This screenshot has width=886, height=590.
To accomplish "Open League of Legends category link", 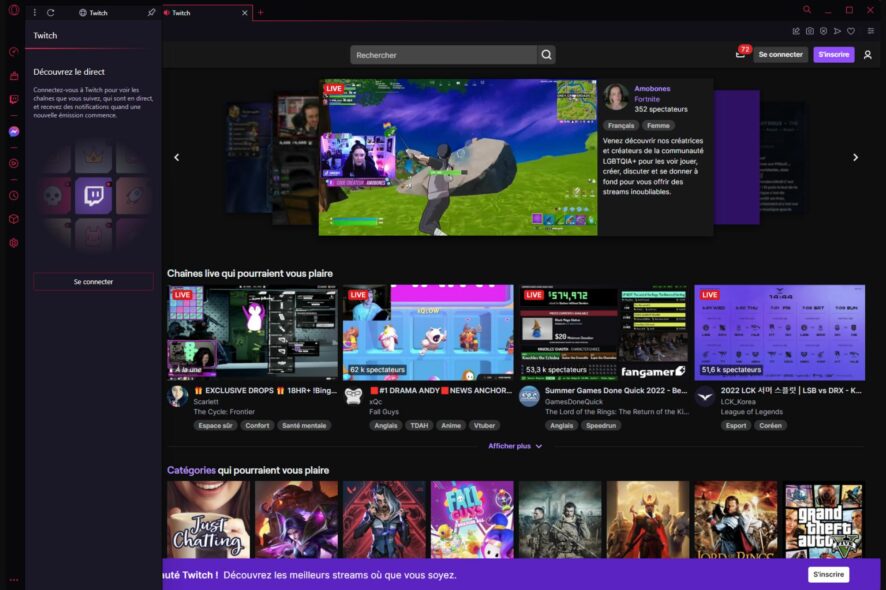I will 752,411.
